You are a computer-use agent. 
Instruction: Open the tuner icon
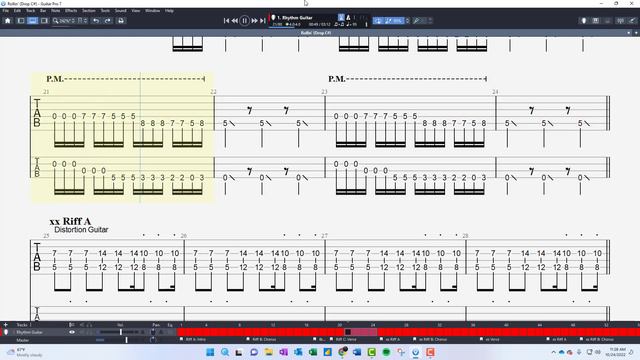[x=416, y=20]
